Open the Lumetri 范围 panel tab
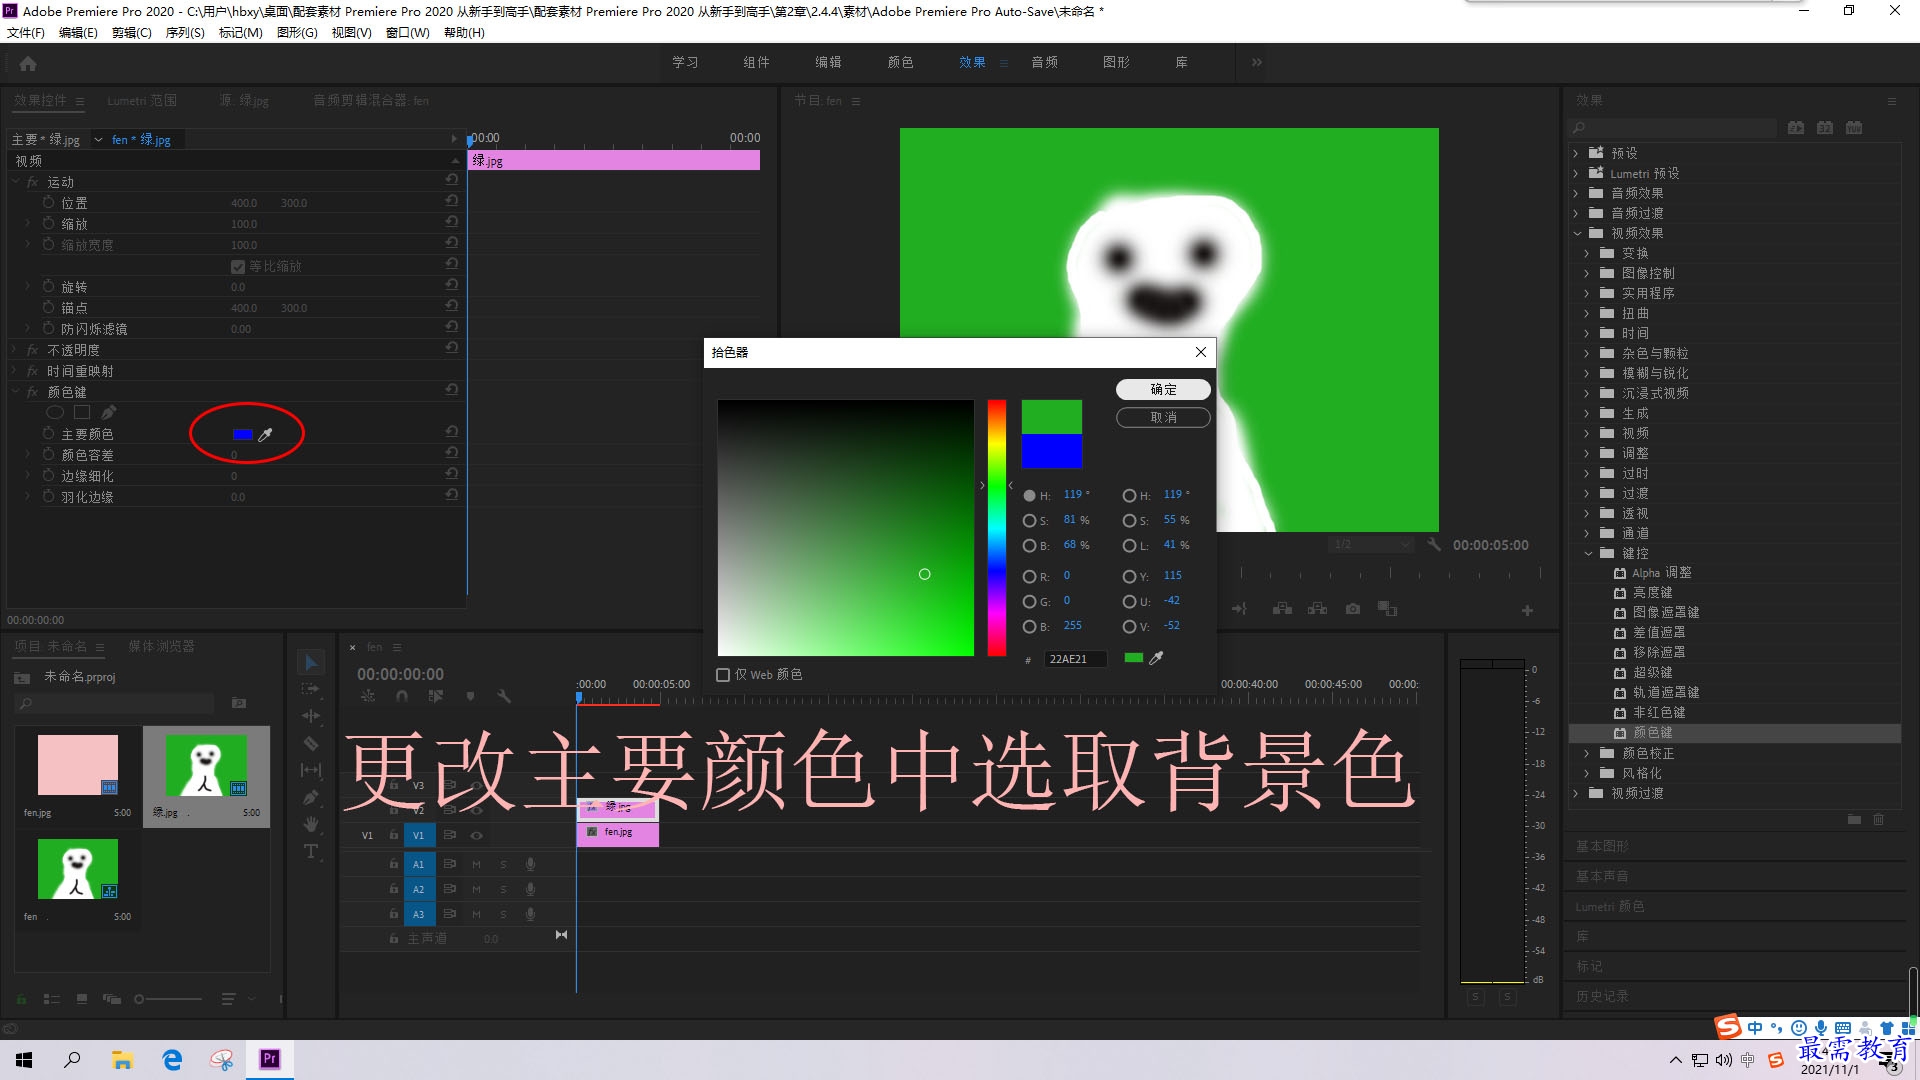 [x=142, y=100]
